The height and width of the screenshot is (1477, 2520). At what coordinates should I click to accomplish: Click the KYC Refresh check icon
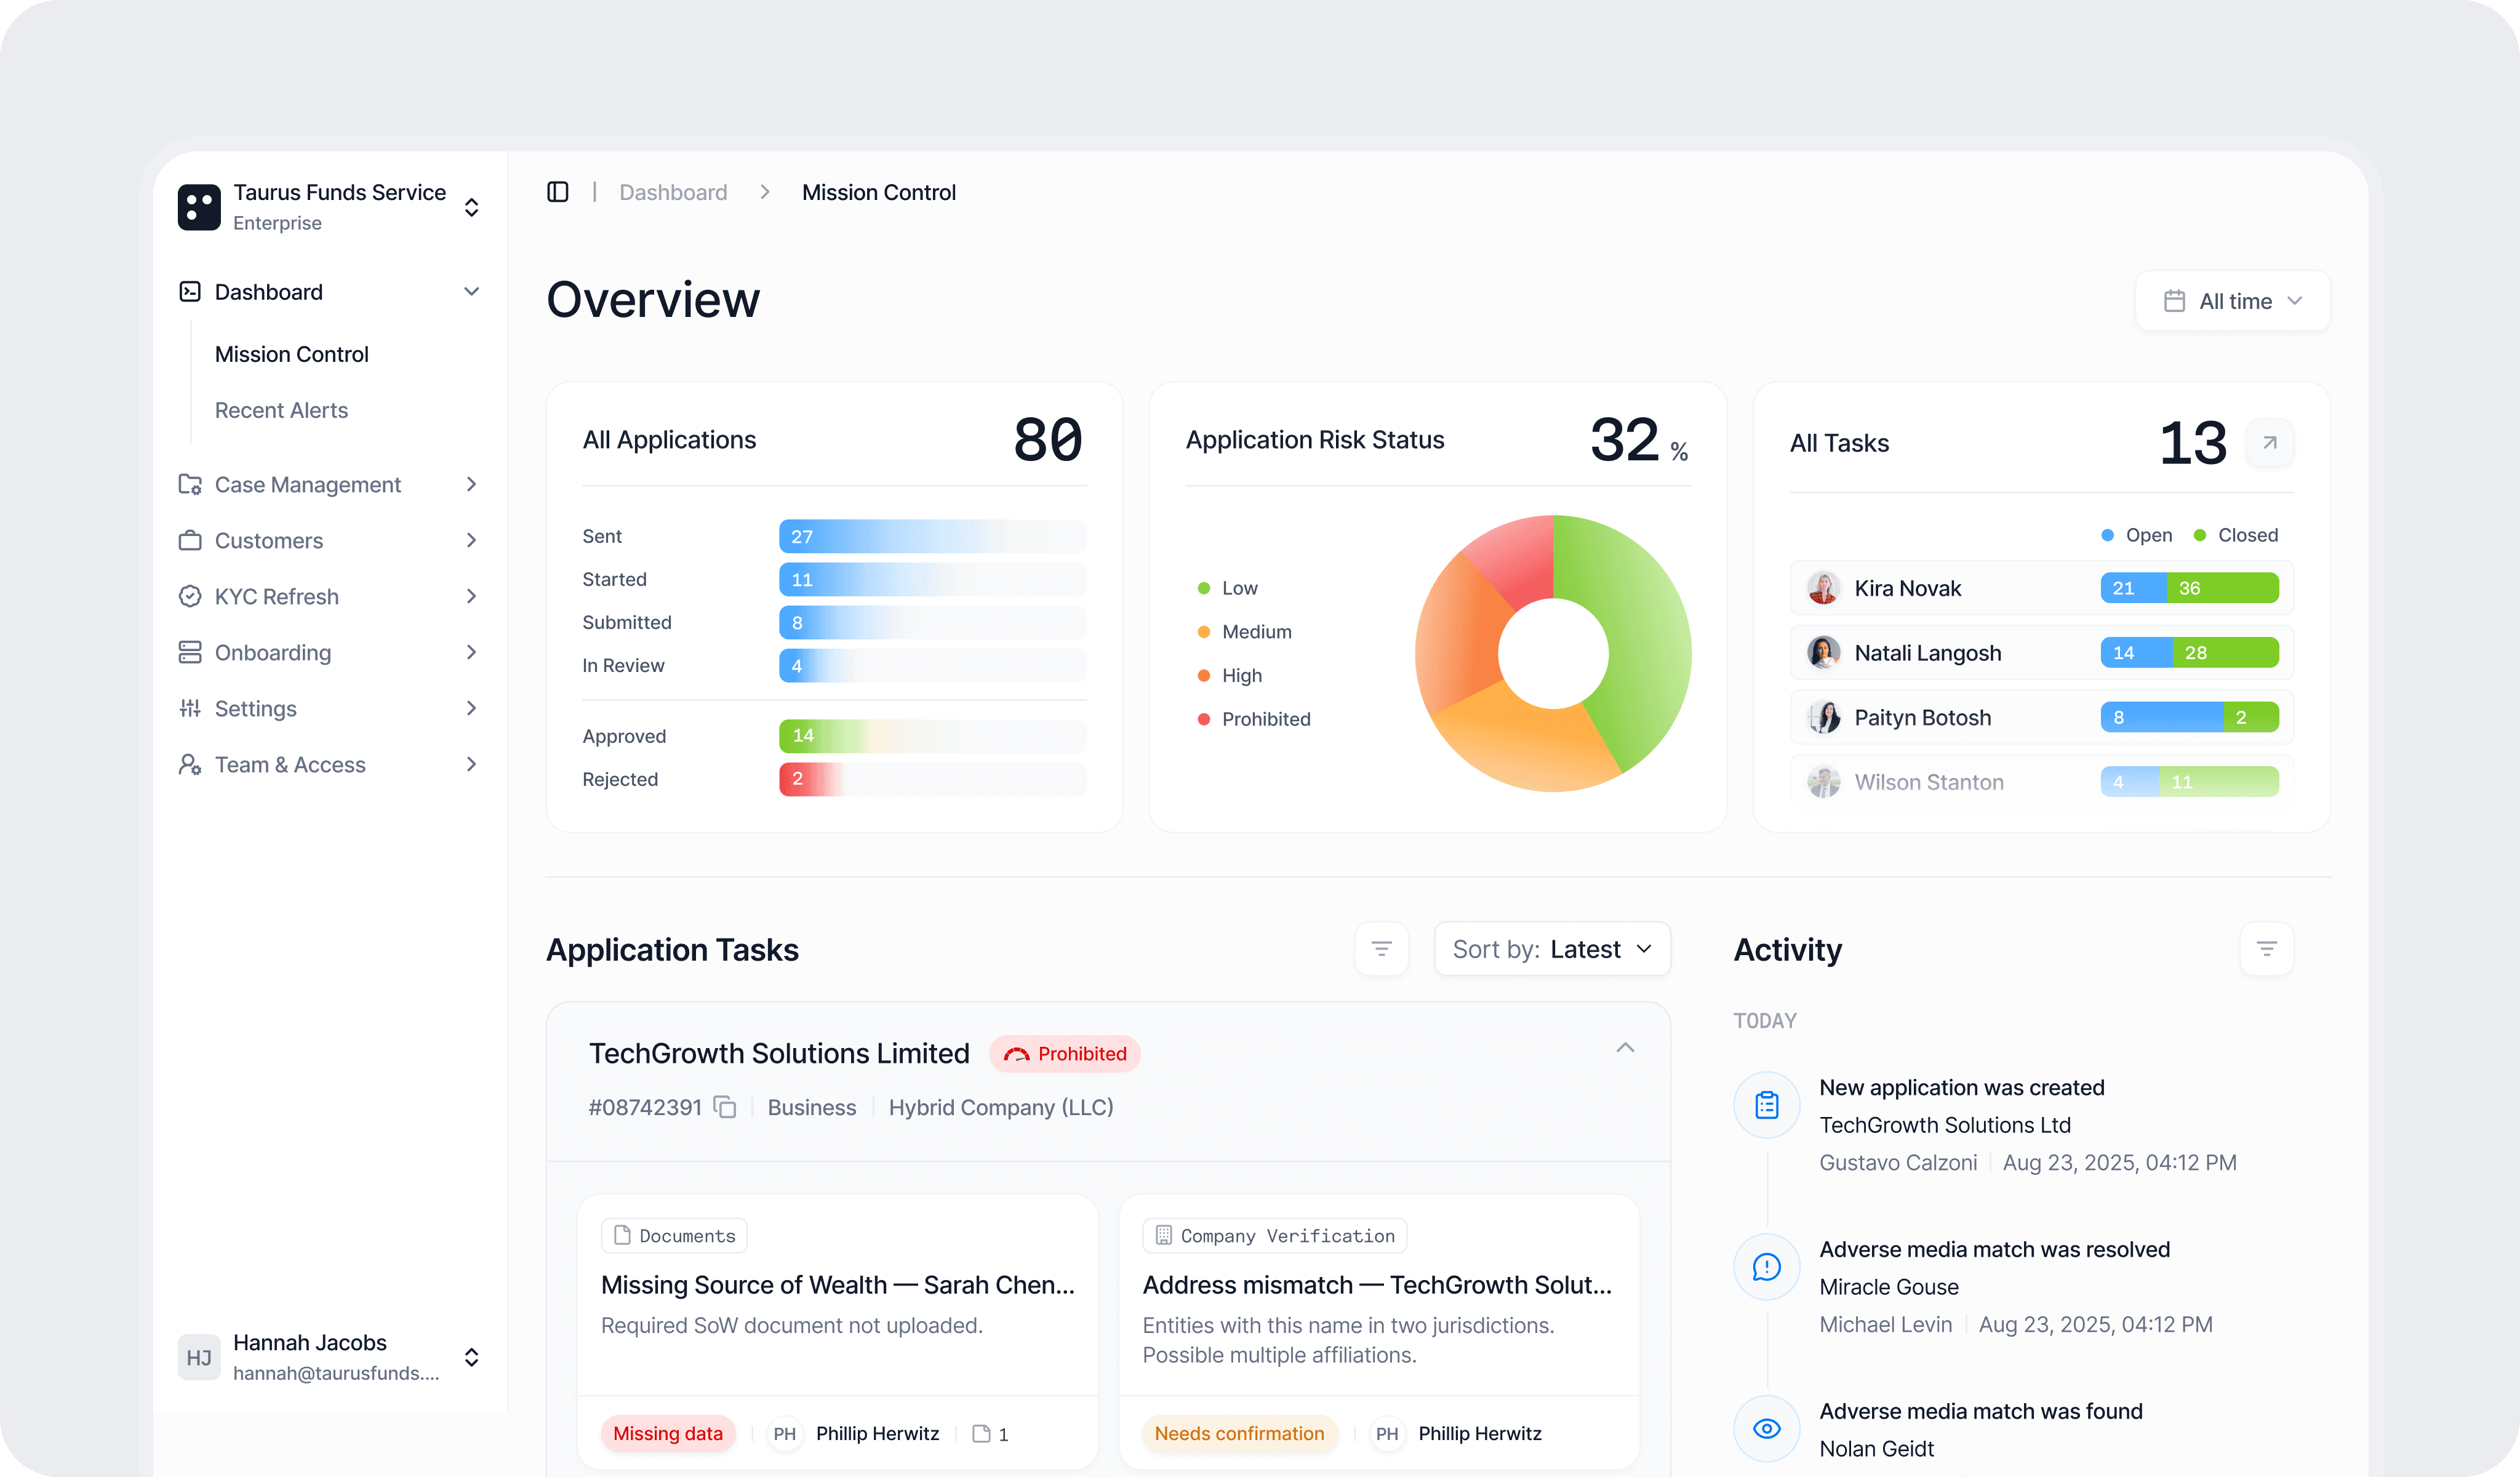pyautogui.click(x=190, y=596)
